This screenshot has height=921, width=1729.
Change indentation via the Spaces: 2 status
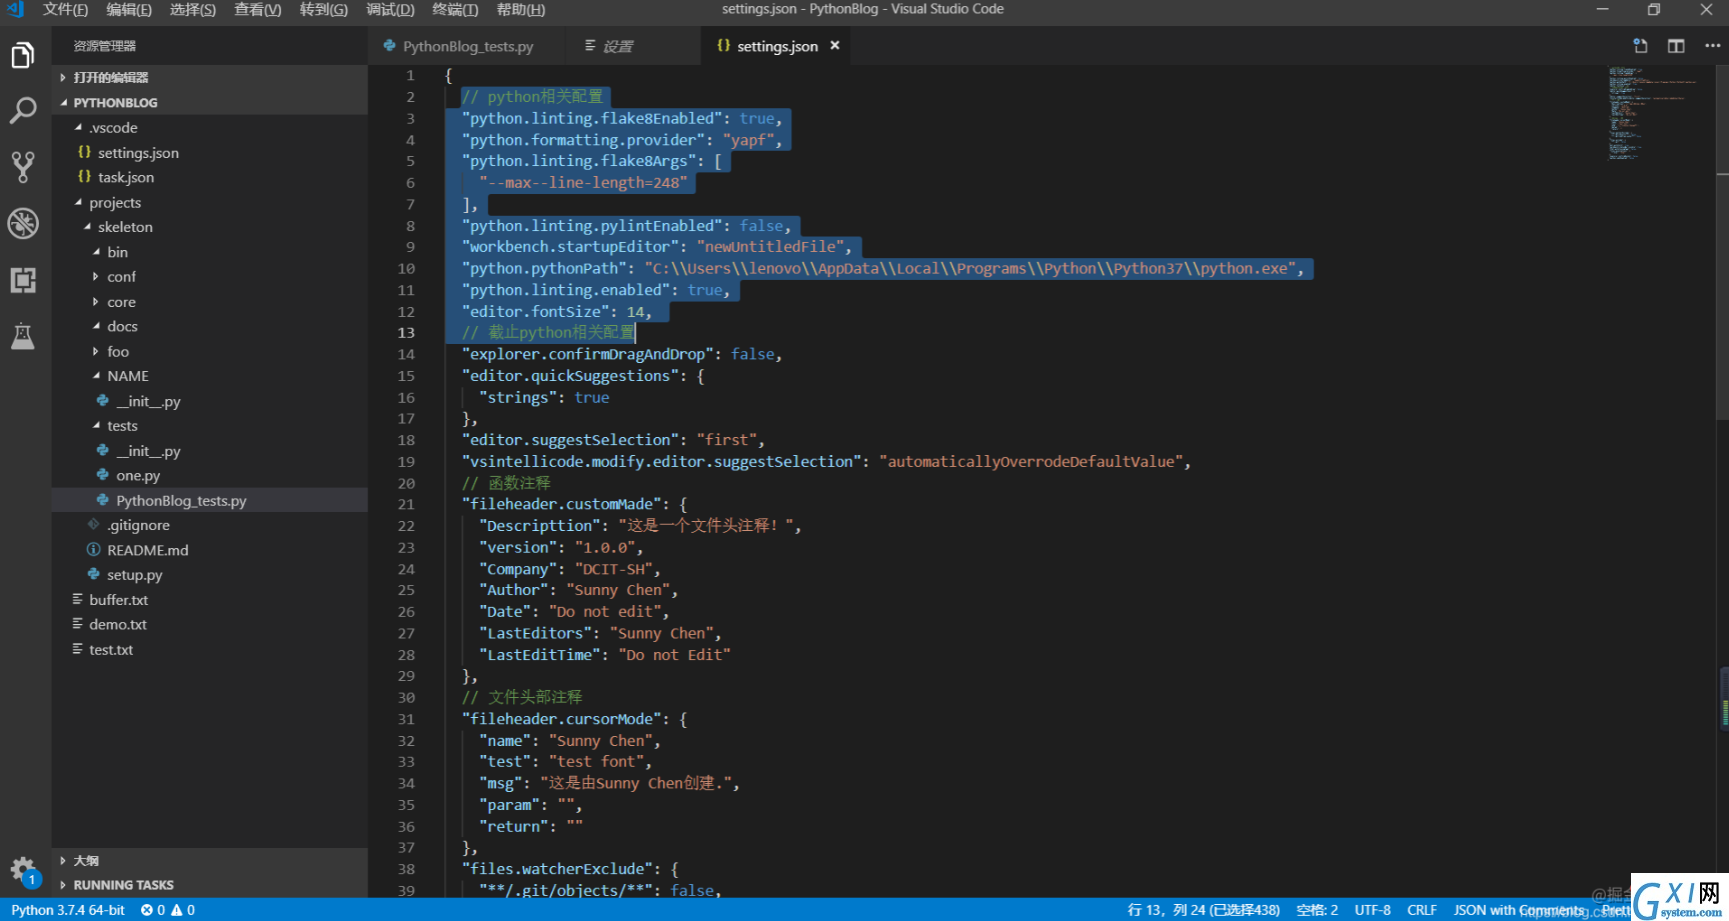1317,910
